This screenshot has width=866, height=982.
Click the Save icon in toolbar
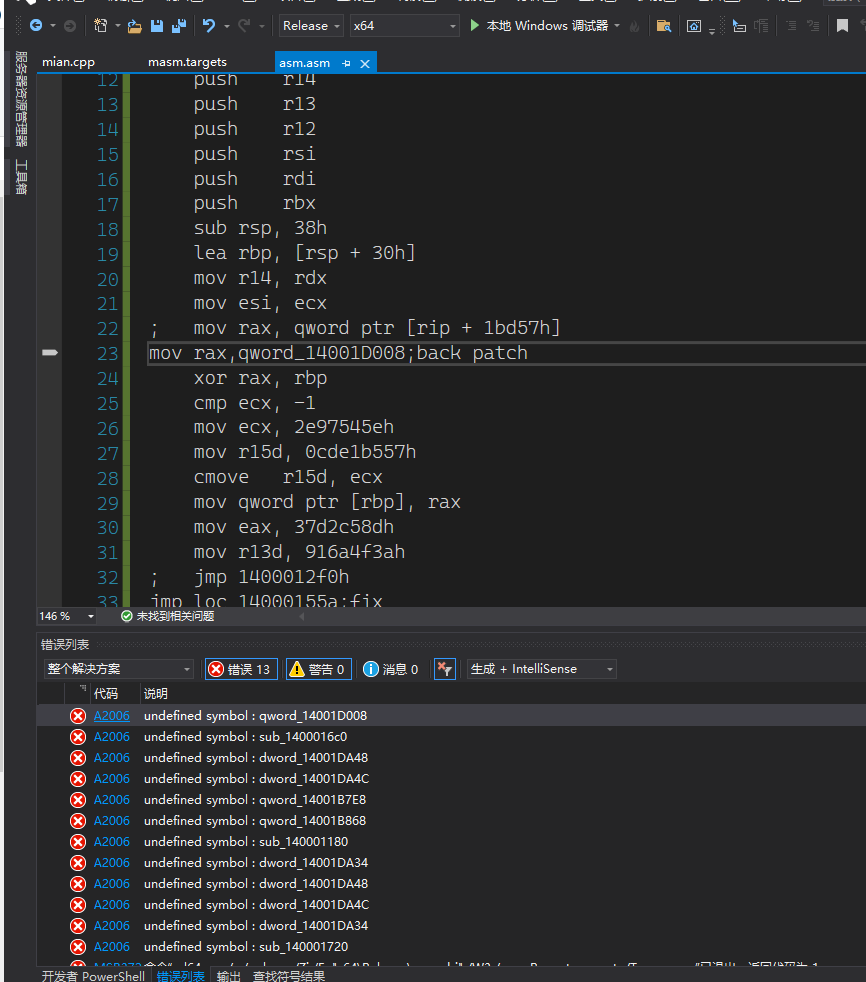(x=157, y=26)
